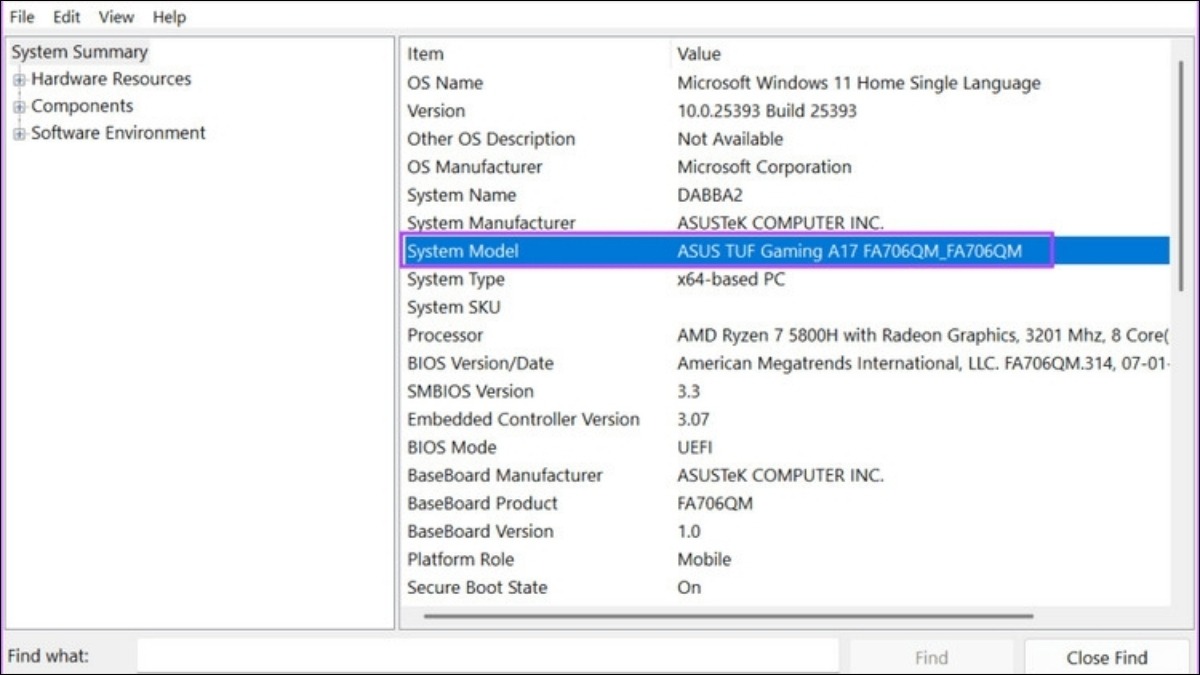Click the Close Find button
1200x675 pixels.
(1107, 657)
